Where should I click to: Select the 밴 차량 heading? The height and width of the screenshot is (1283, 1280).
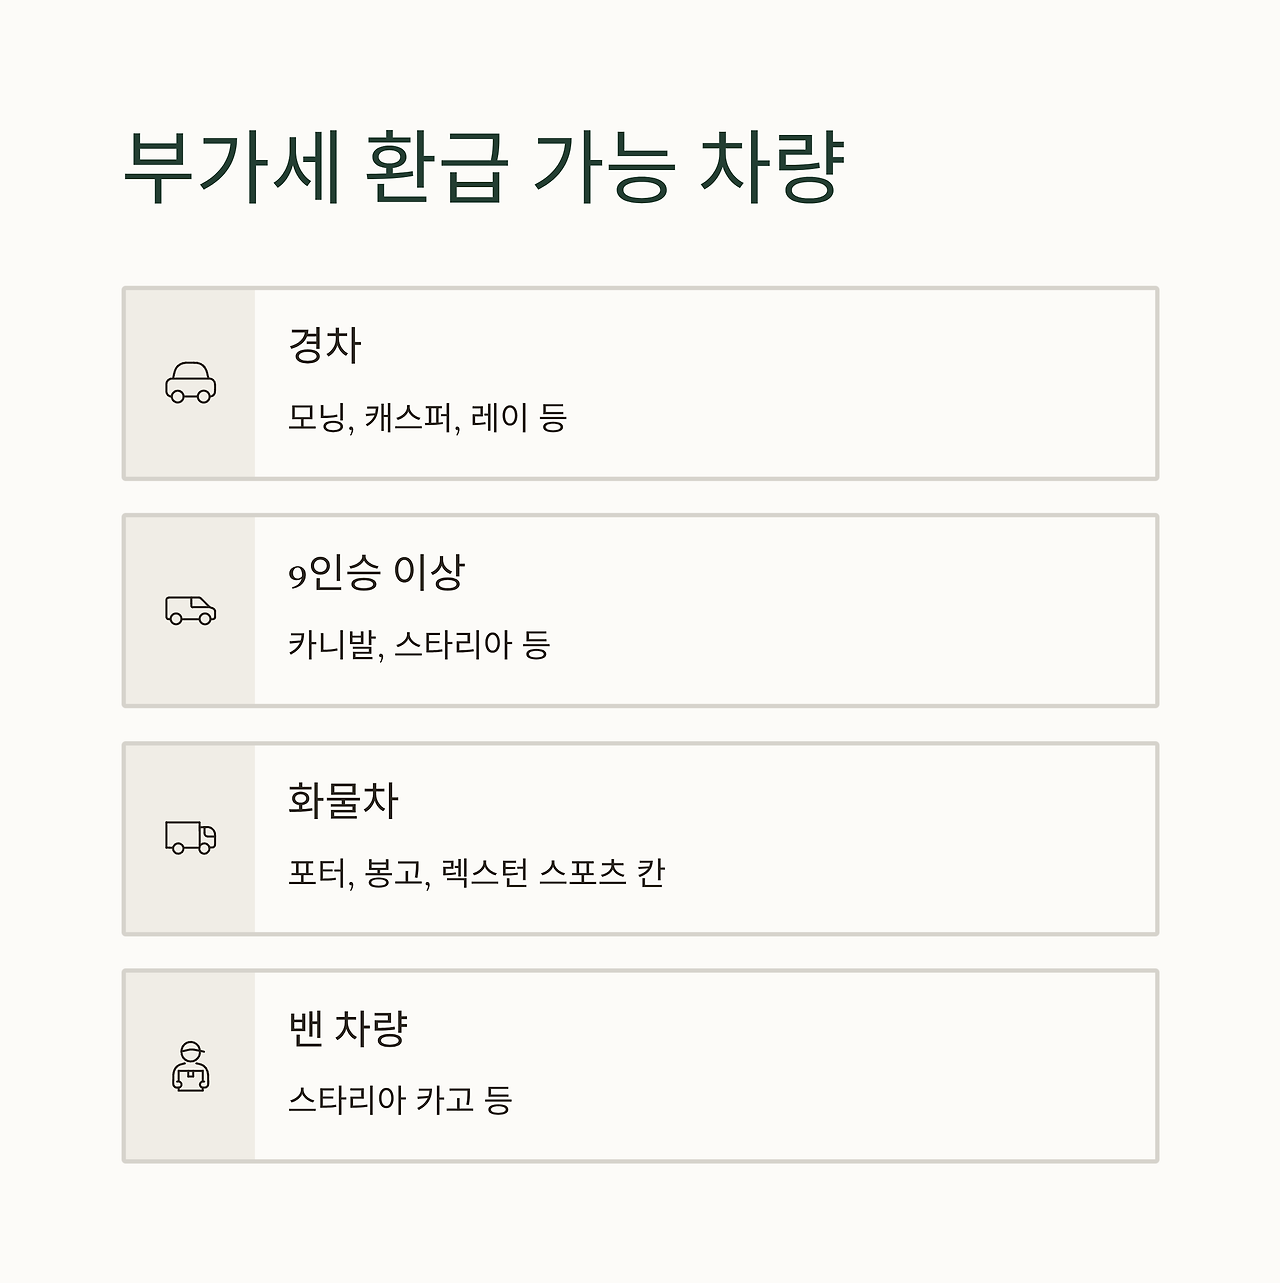point(348,1029)
